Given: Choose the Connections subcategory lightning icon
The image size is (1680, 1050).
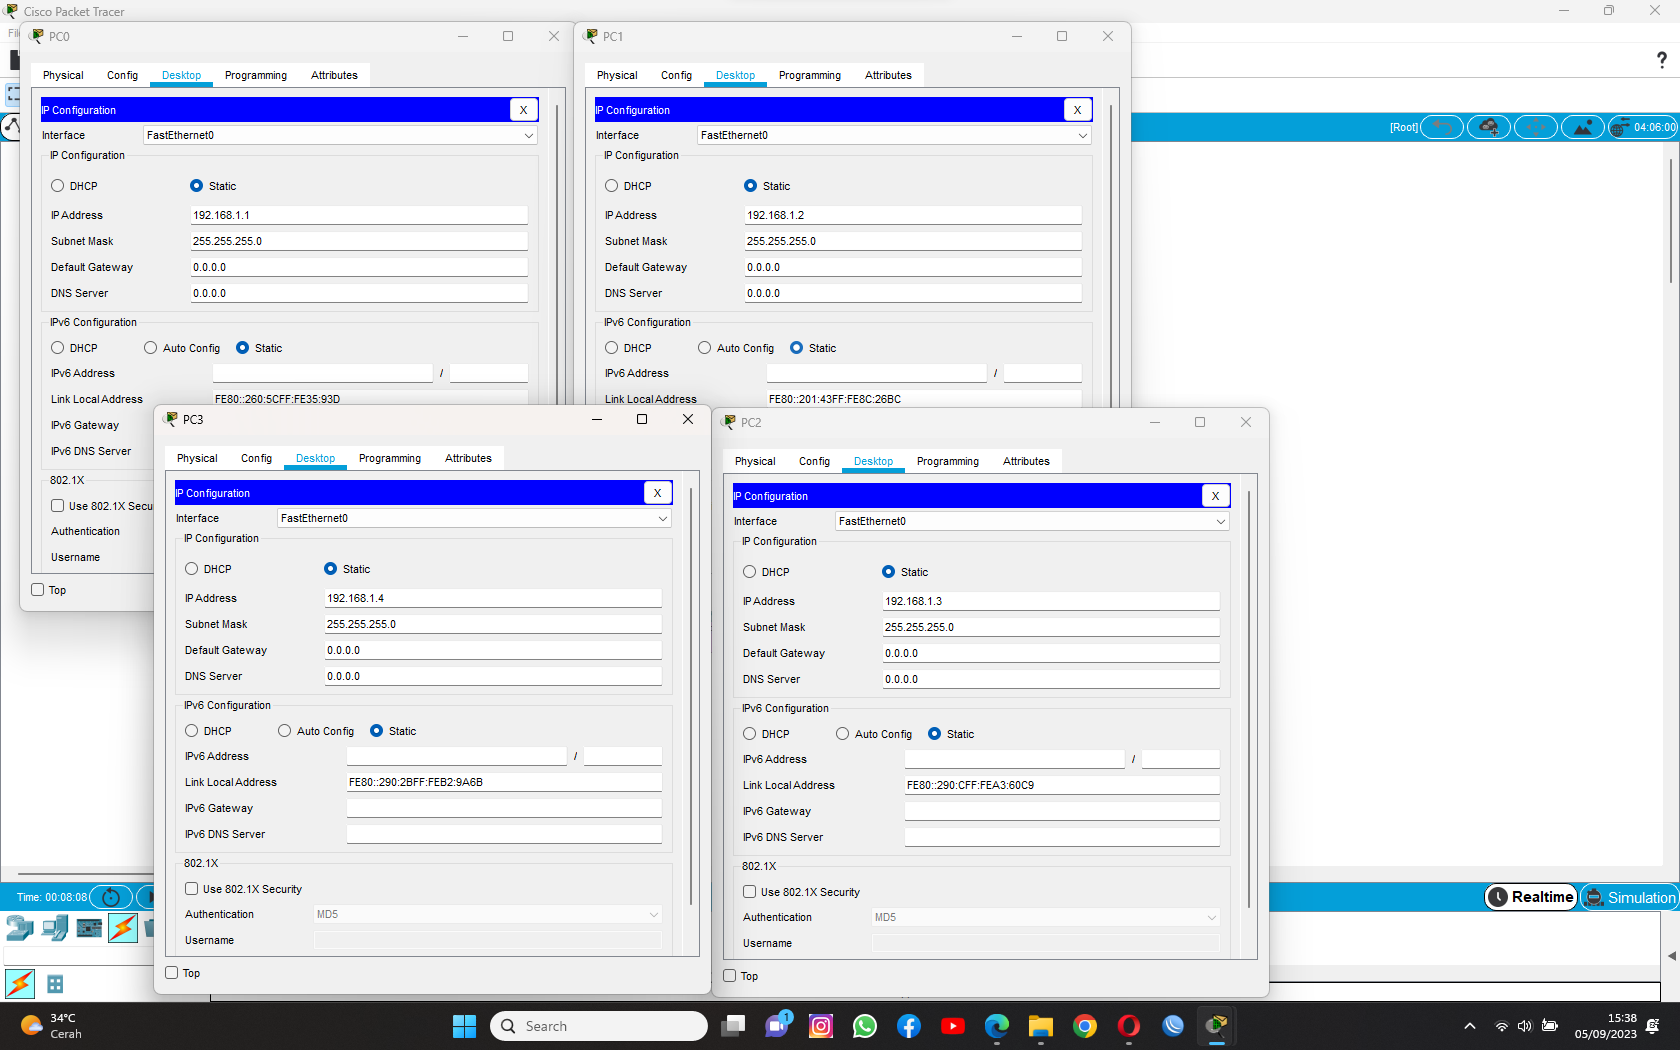Looking at the screenshot, I should (20, 984).
